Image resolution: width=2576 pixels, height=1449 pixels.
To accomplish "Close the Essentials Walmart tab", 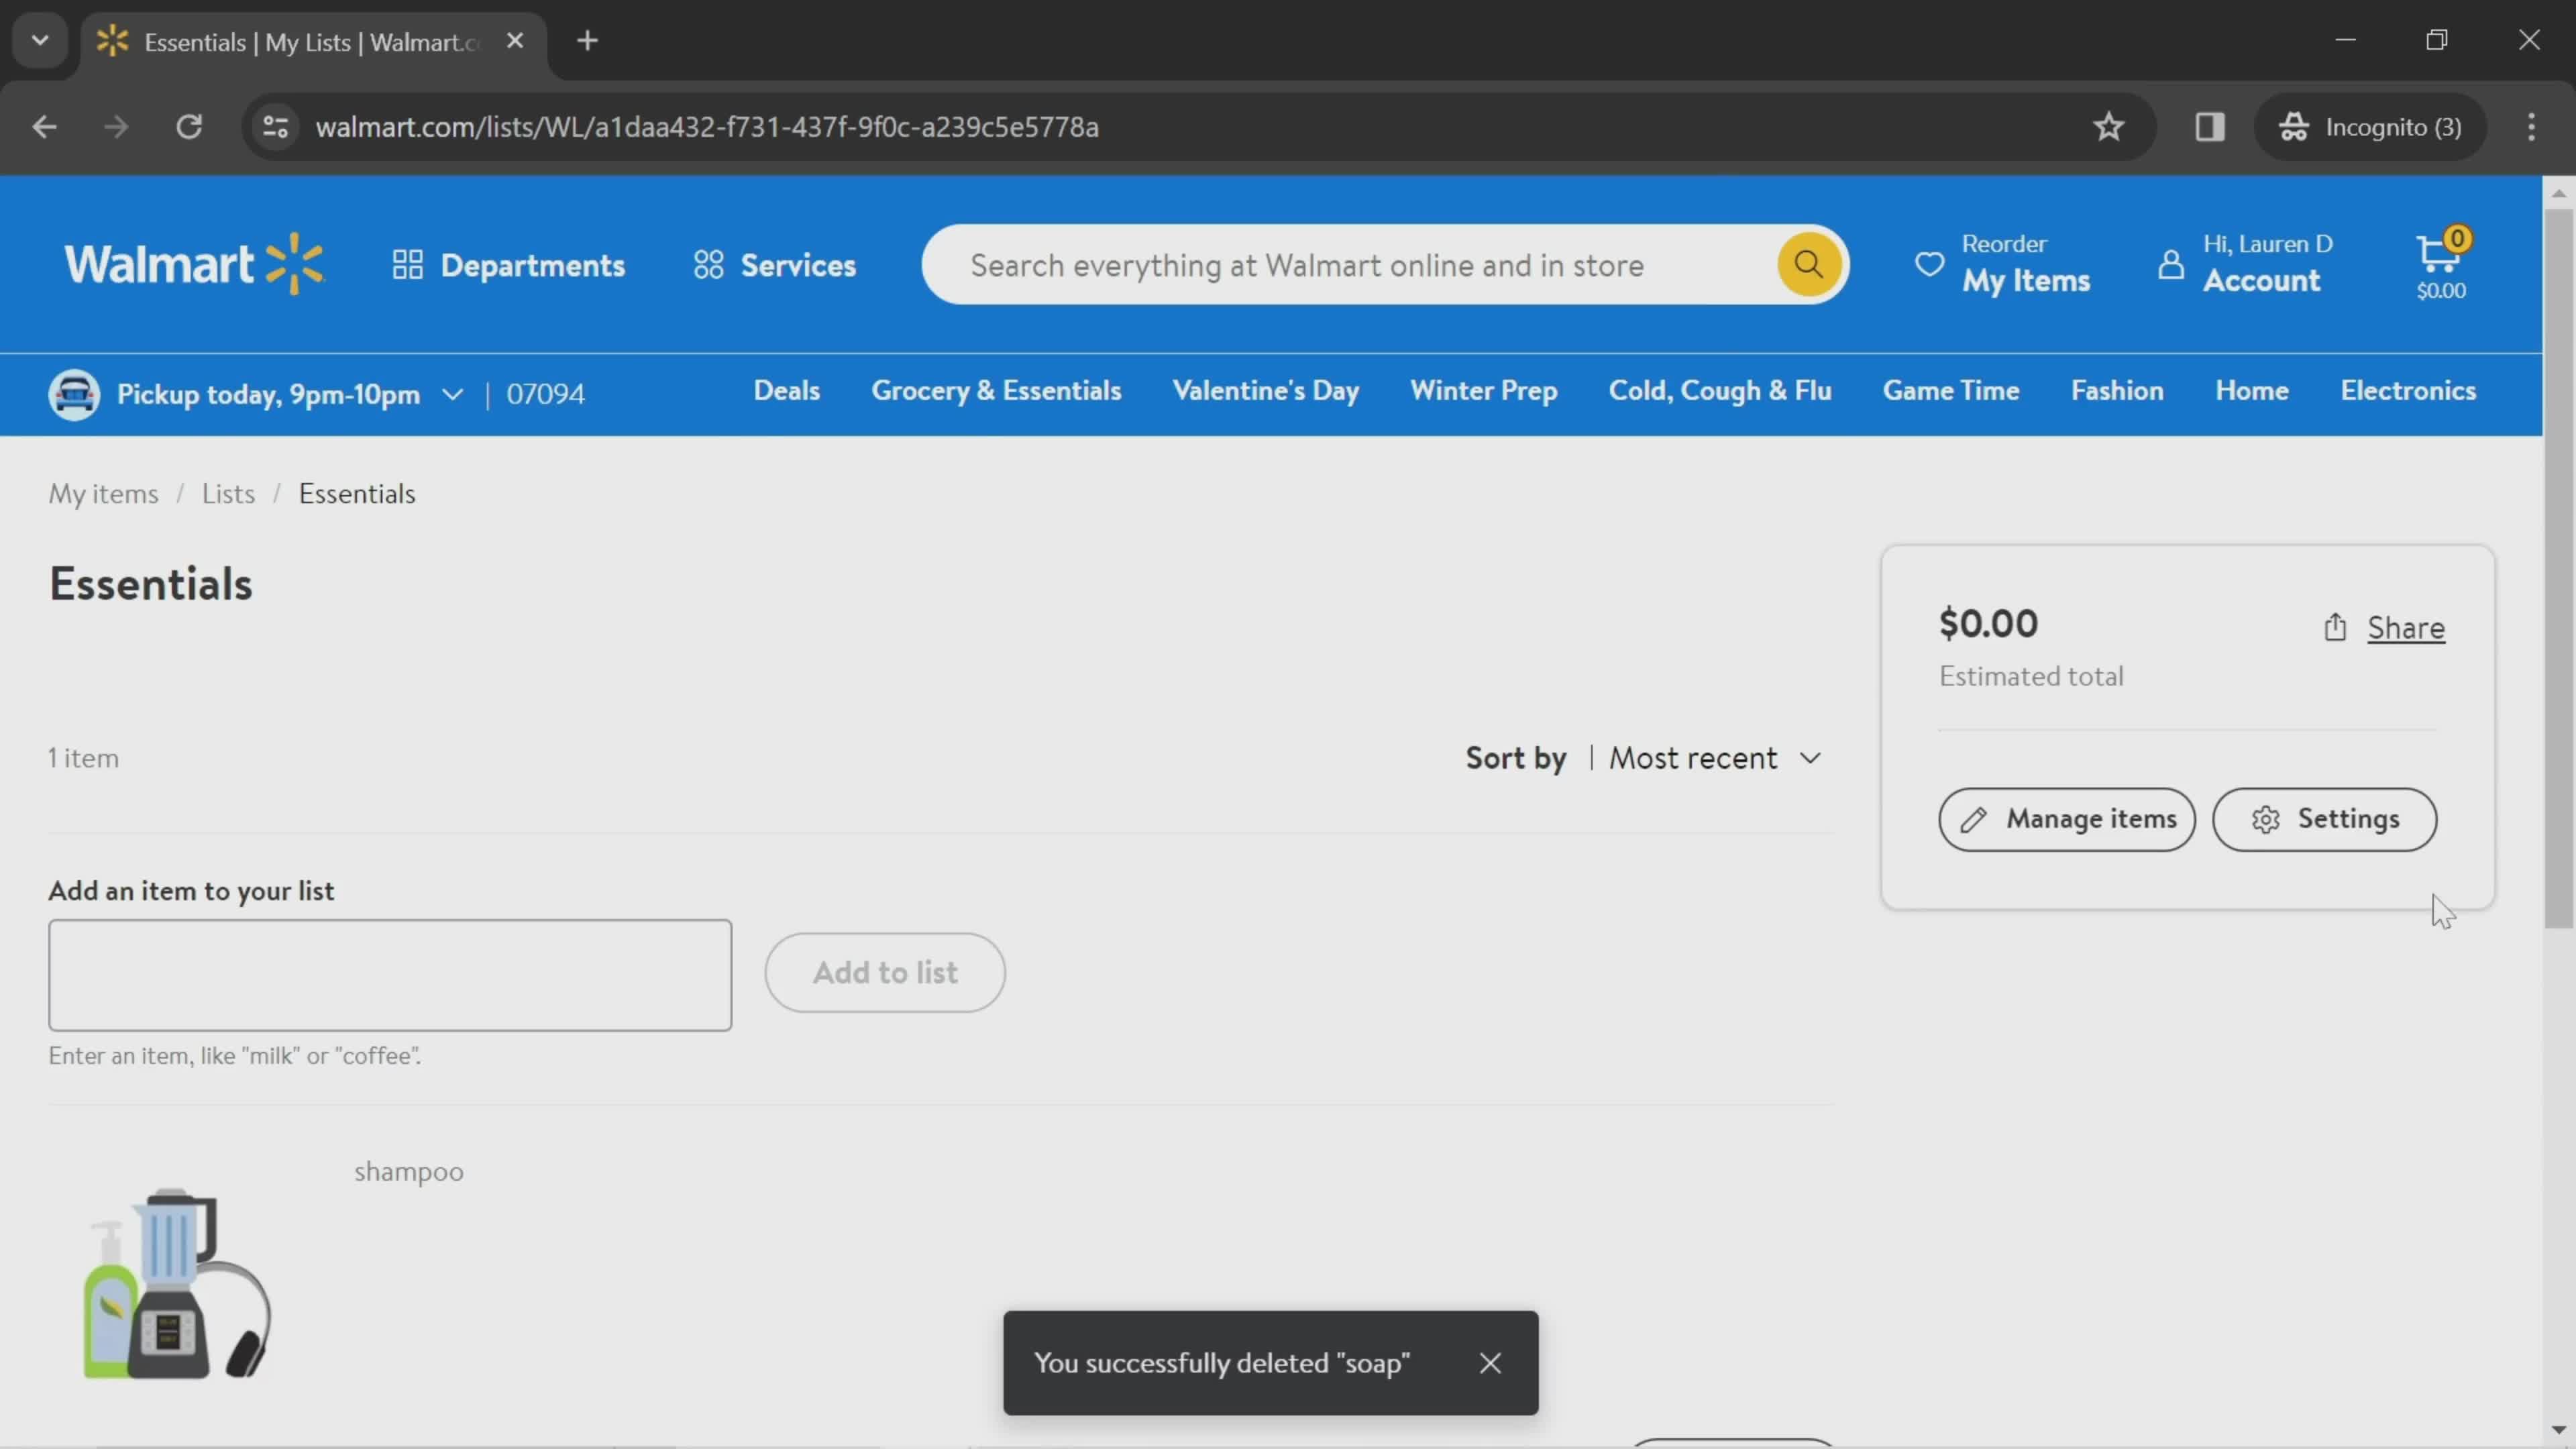I will click(515, 41).
